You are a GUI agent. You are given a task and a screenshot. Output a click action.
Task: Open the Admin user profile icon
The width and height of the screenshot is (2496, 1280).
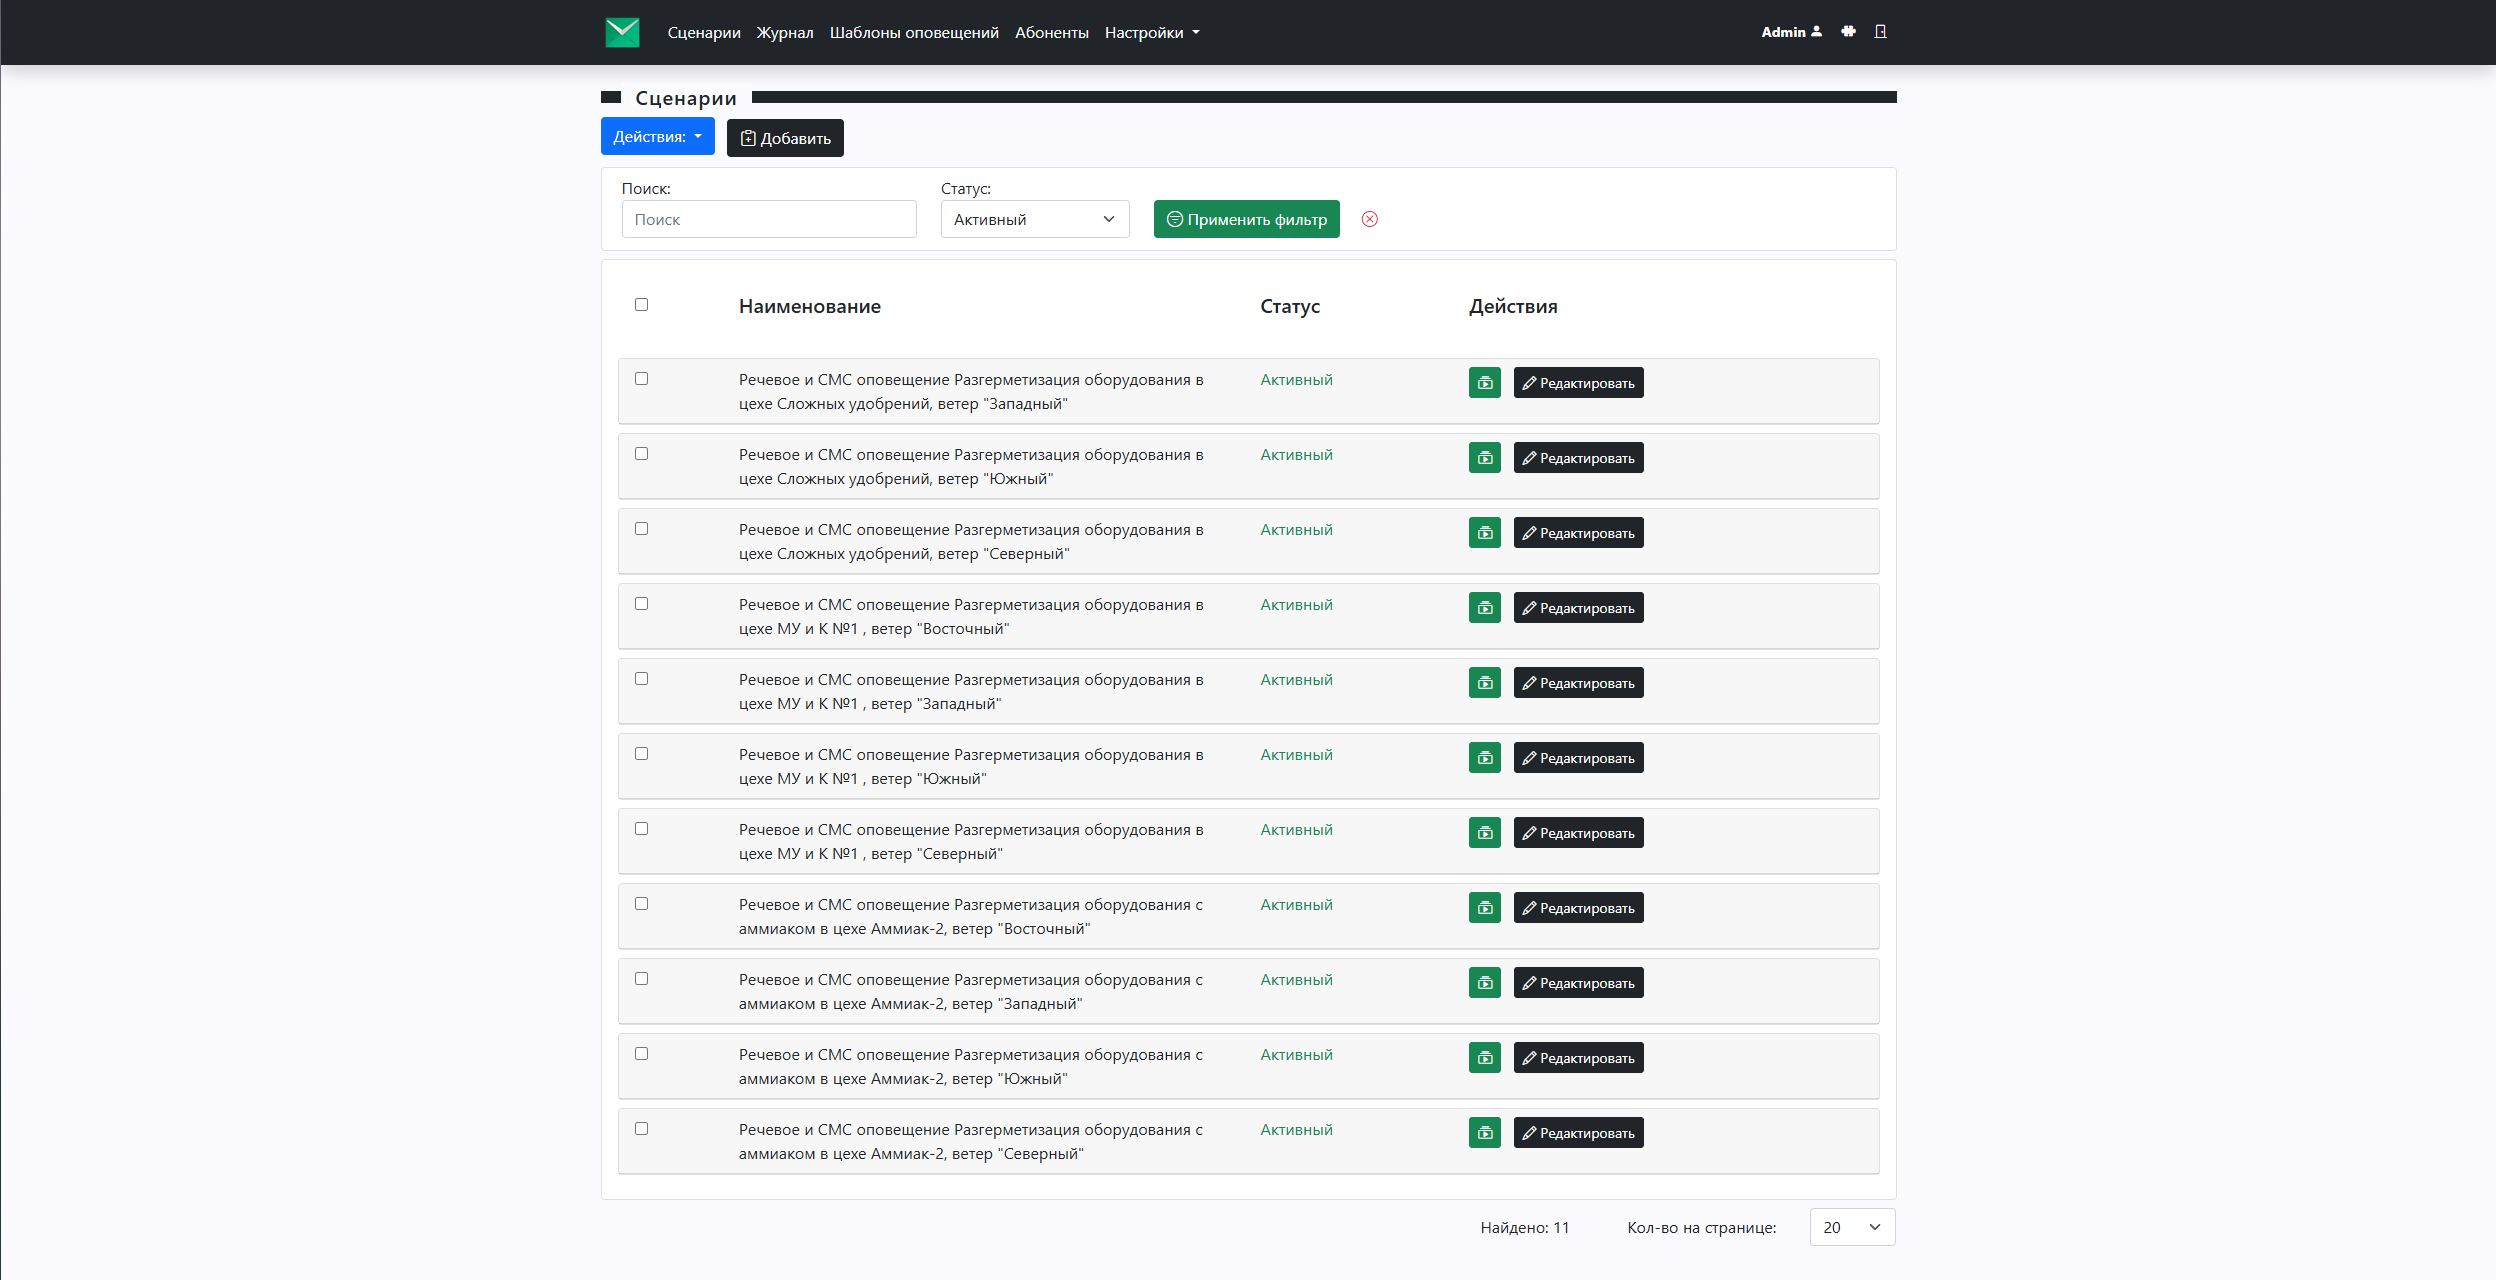pos(1816,32)
